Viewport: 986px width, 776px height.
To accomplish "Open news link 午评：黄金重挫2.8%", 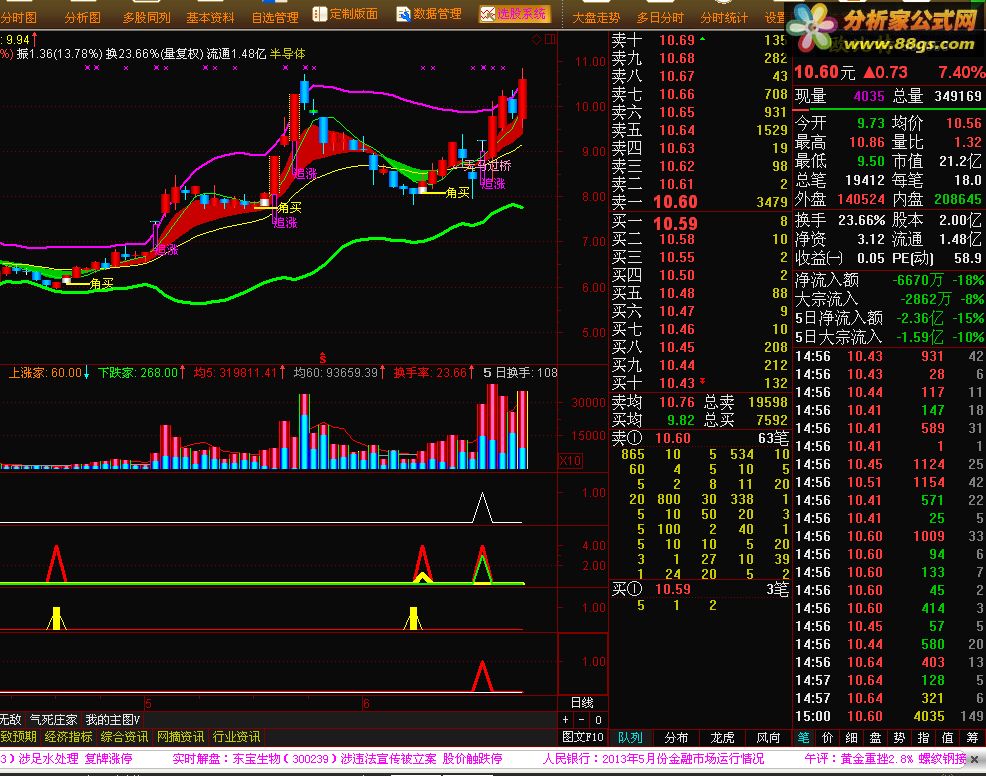I will click(x=885, y=759).
